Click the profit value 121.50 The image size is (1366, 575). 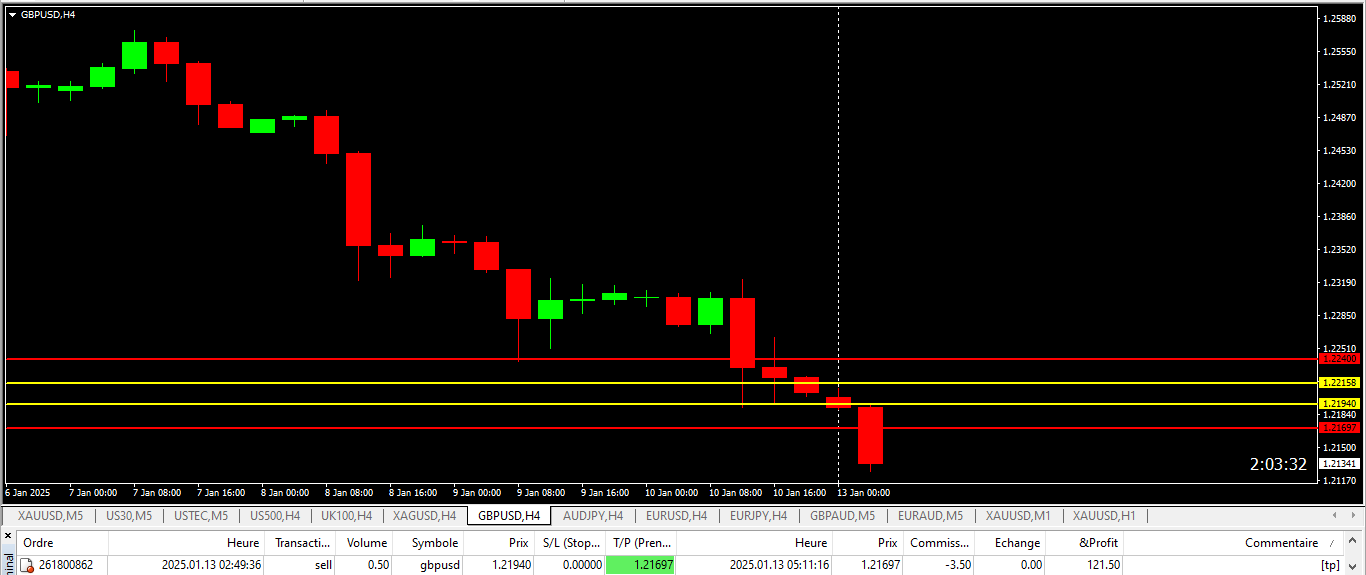point(1103,565)
